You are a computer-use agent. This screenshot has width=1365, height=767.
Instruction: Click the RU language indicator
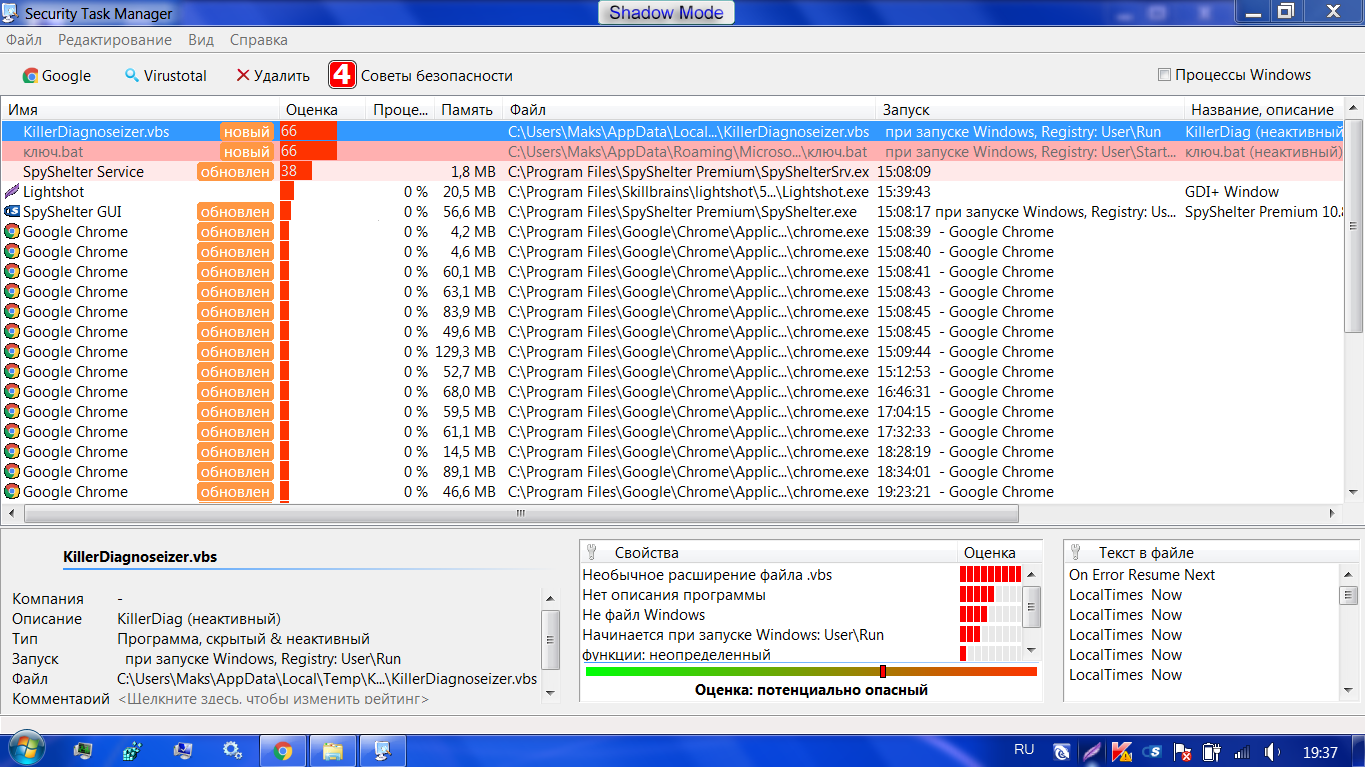click(1024, 750)
